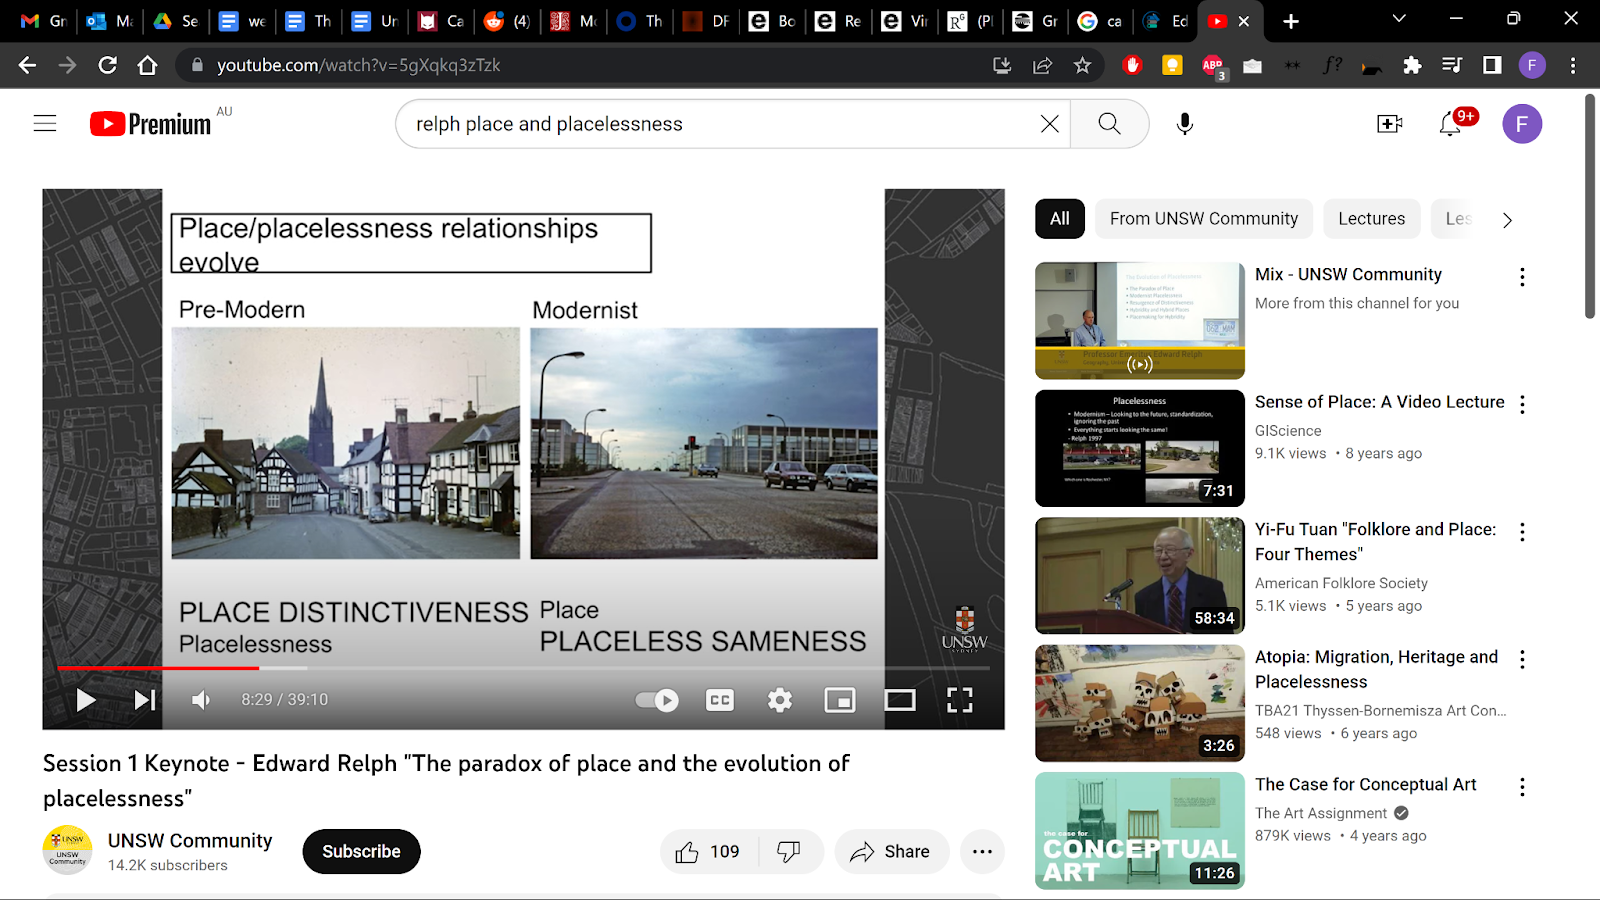Open browser extensions puzzle icon
Image resolution: width=1600 pixels, height=900 pixels.
coord(1412,65)
